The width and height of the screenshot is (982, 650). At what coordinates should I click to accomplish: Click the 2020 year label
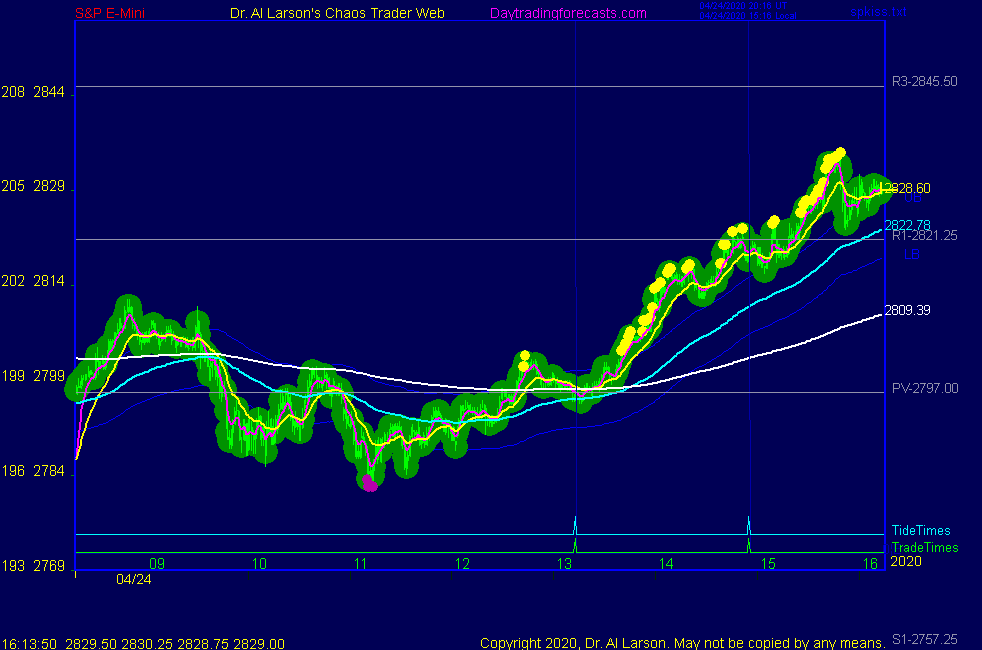click(x=906, y=561)
